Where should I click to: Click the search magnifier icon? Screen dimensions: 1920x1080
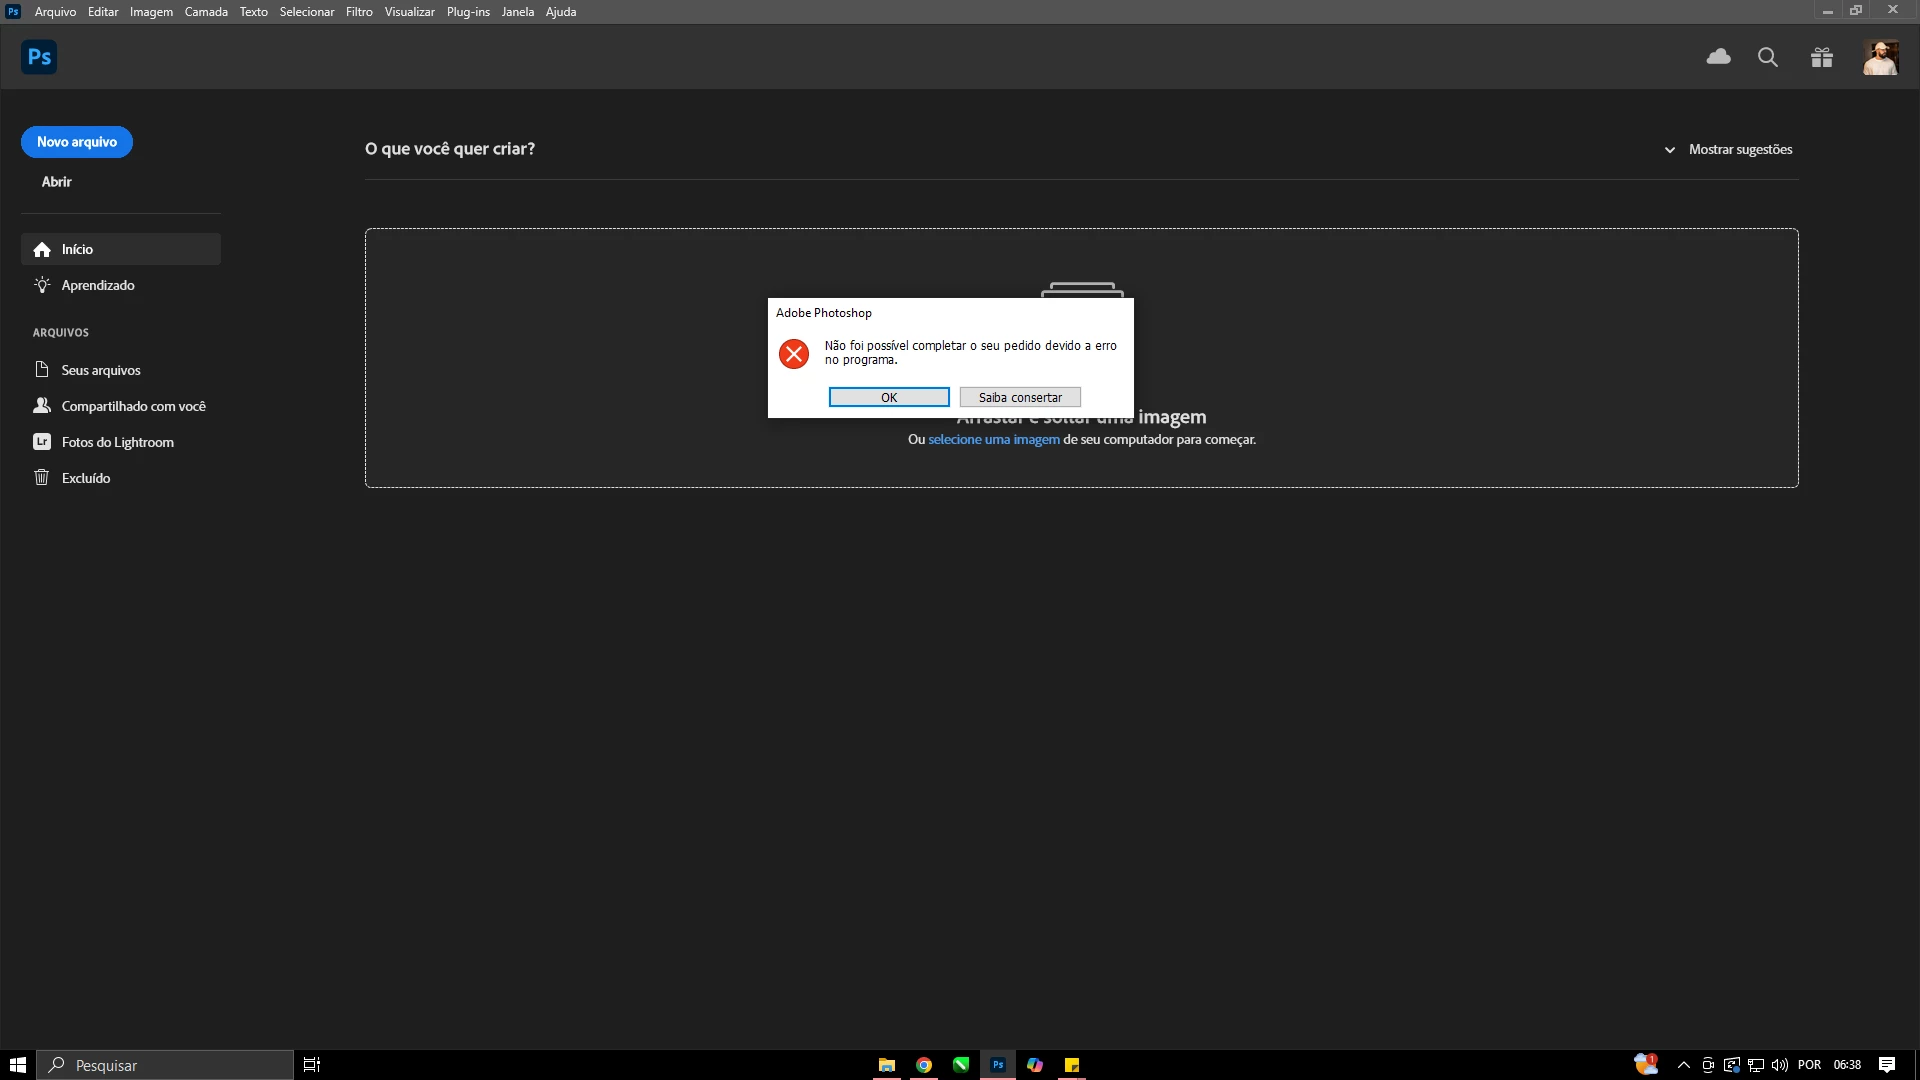point(1768,57)
